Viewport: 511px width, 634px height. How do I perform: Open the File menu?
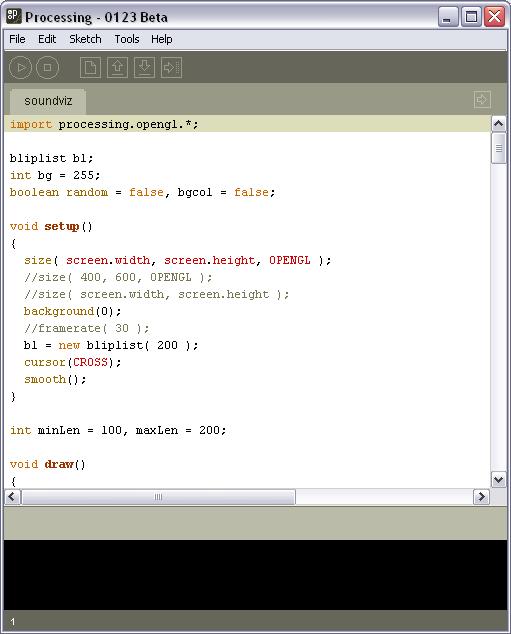click(17, 39)
